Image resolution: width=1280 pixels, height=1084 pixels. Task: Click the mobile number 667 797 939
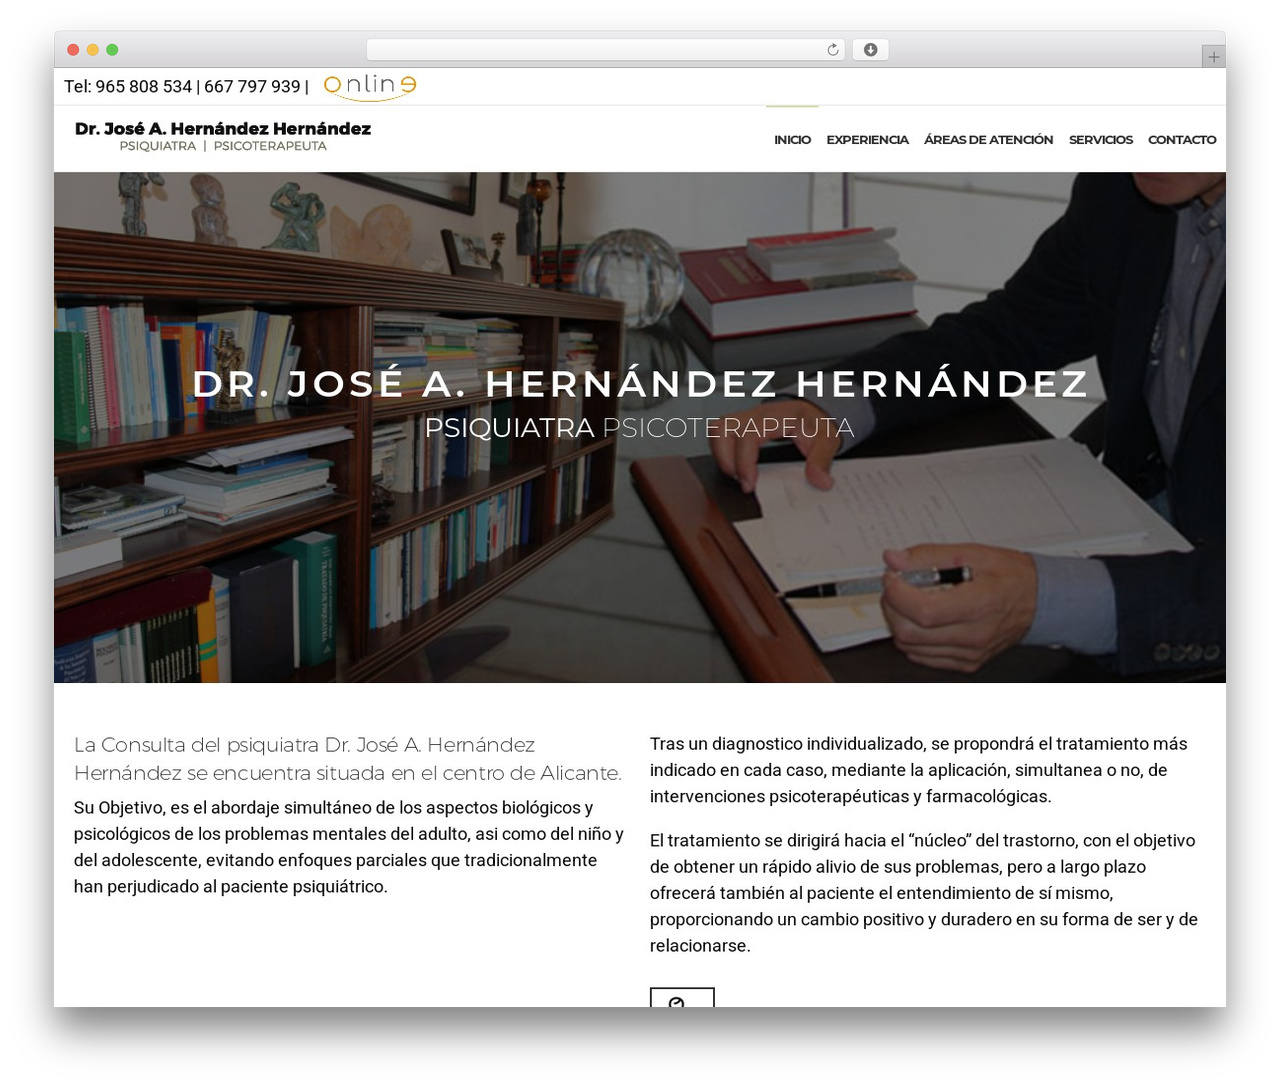pos(252,87)
